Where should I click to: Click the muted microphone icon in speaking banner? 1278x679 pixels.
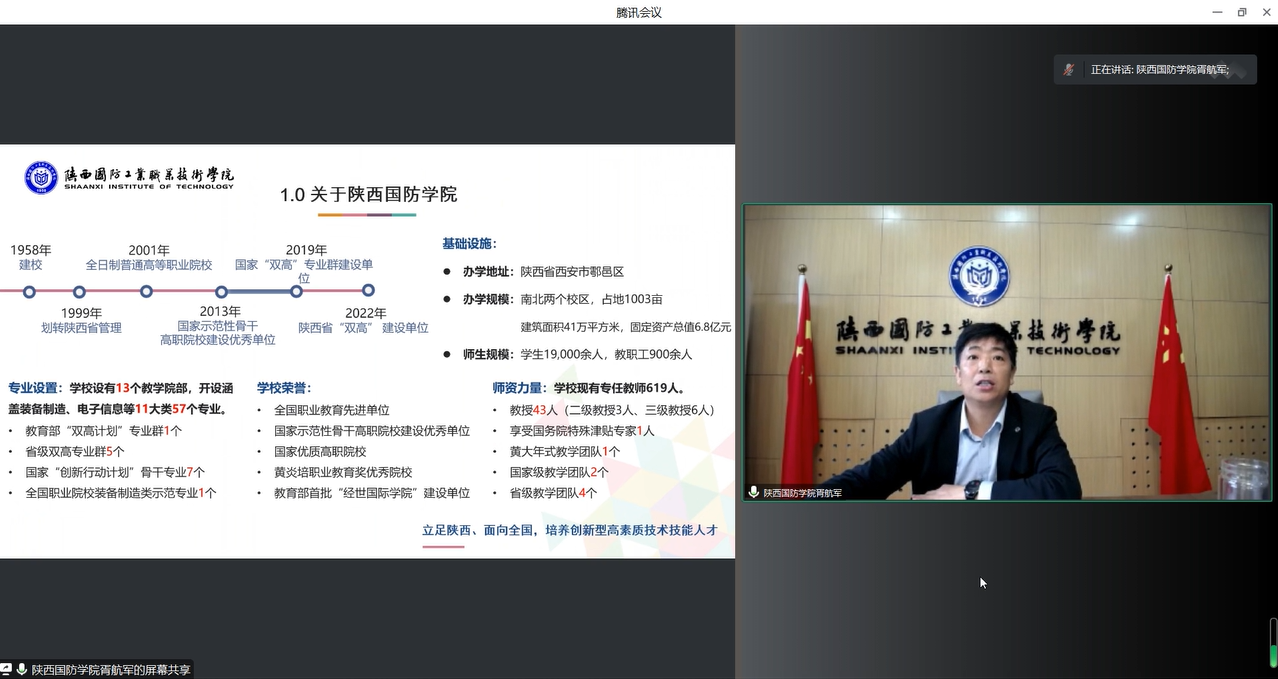click(x=1069, y=70)
